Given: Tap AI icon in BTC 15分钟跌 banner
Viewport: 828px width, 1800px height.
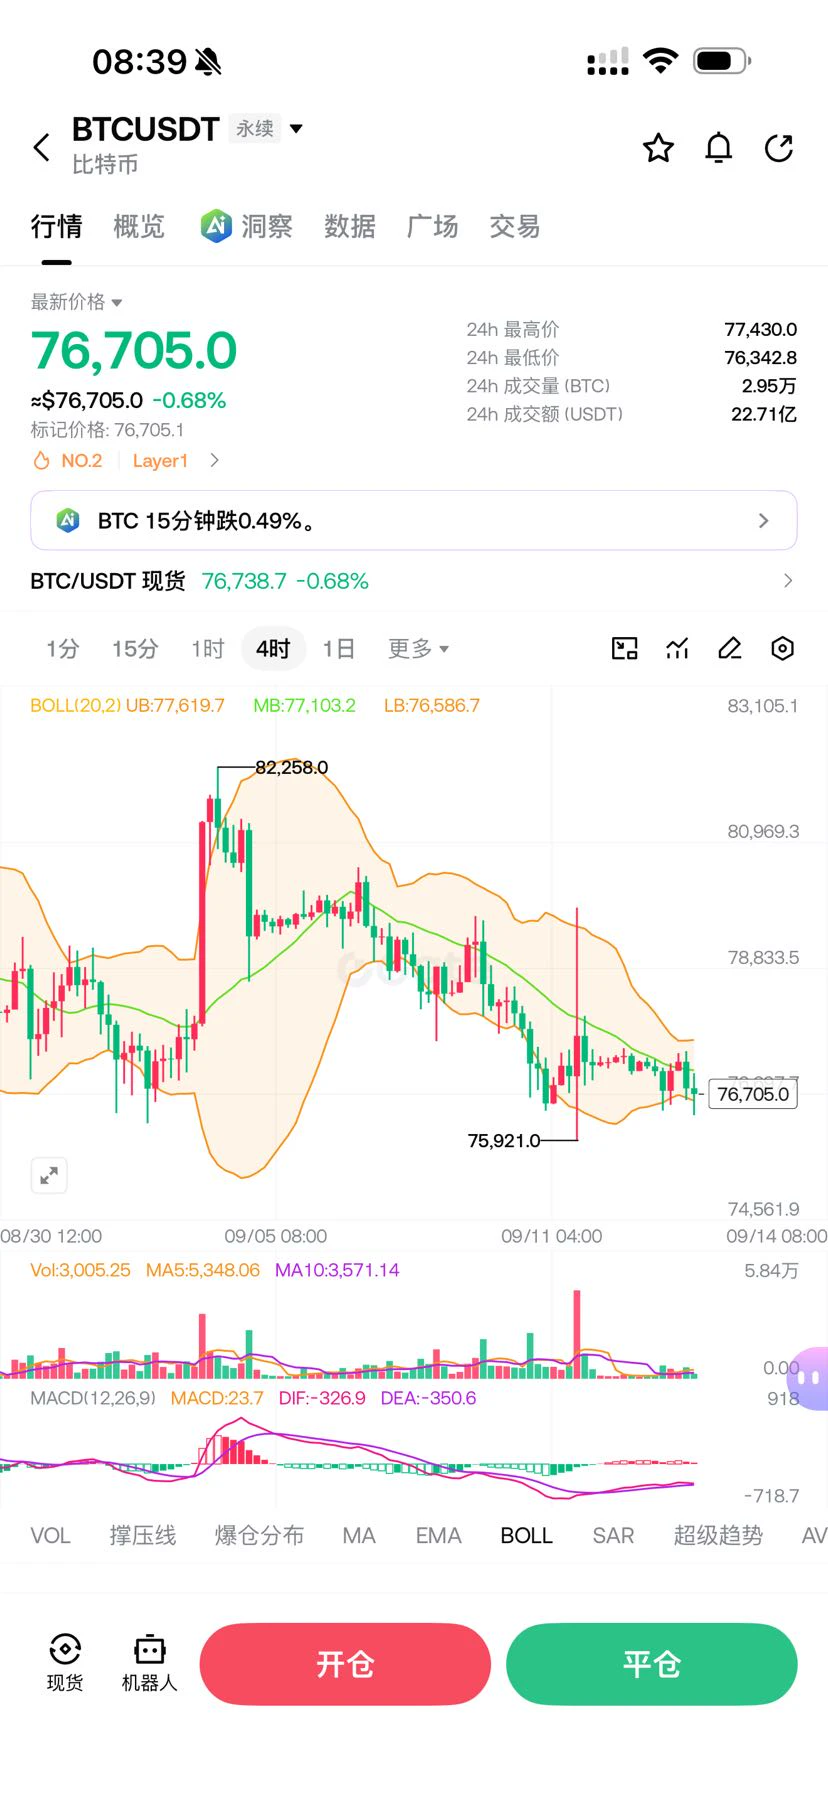Looking at the screenshot, I should coord(67,520).
